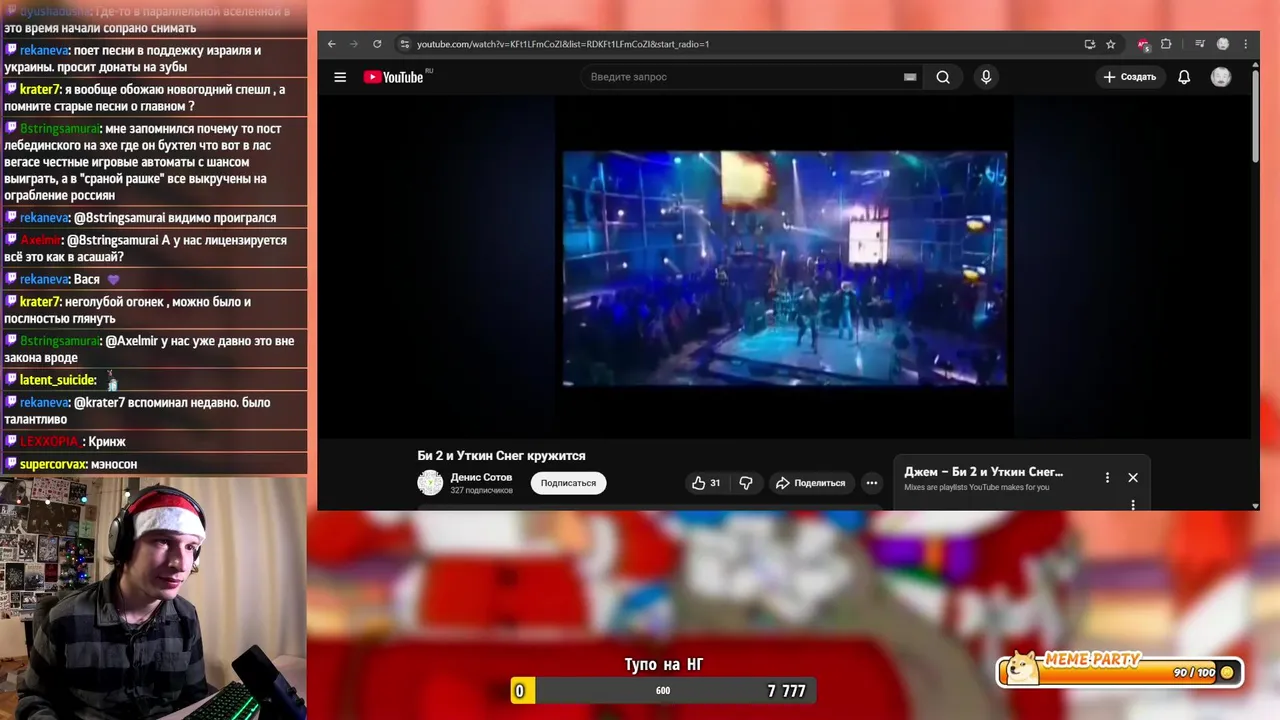Dislike the video

click(x=746, y=483)
